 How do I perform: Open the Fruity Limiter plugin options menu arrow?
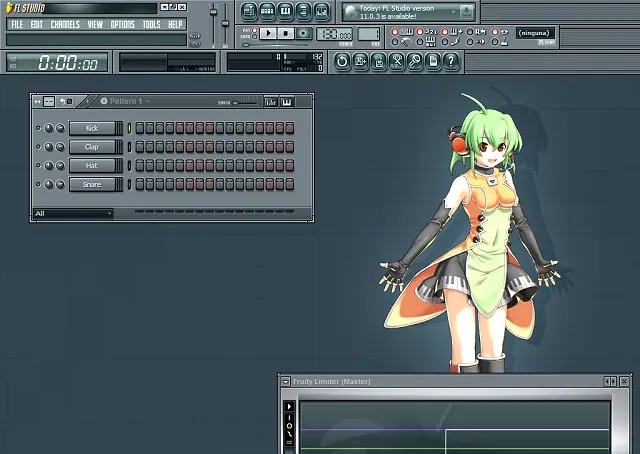(285, 382)
